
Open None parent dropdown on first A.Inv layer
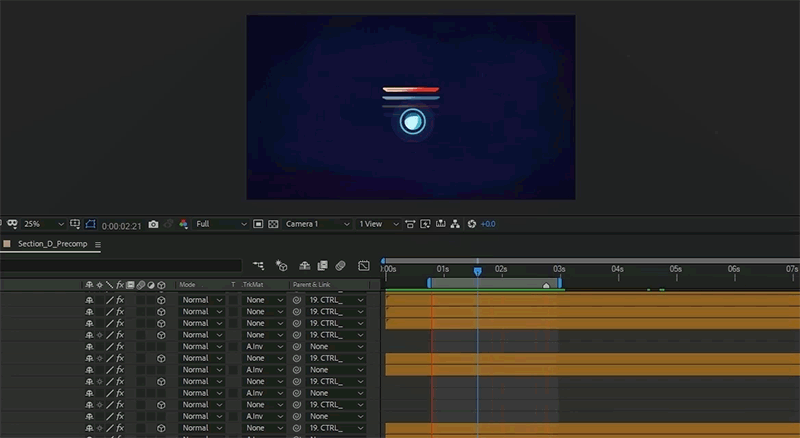tap(336, 347)
